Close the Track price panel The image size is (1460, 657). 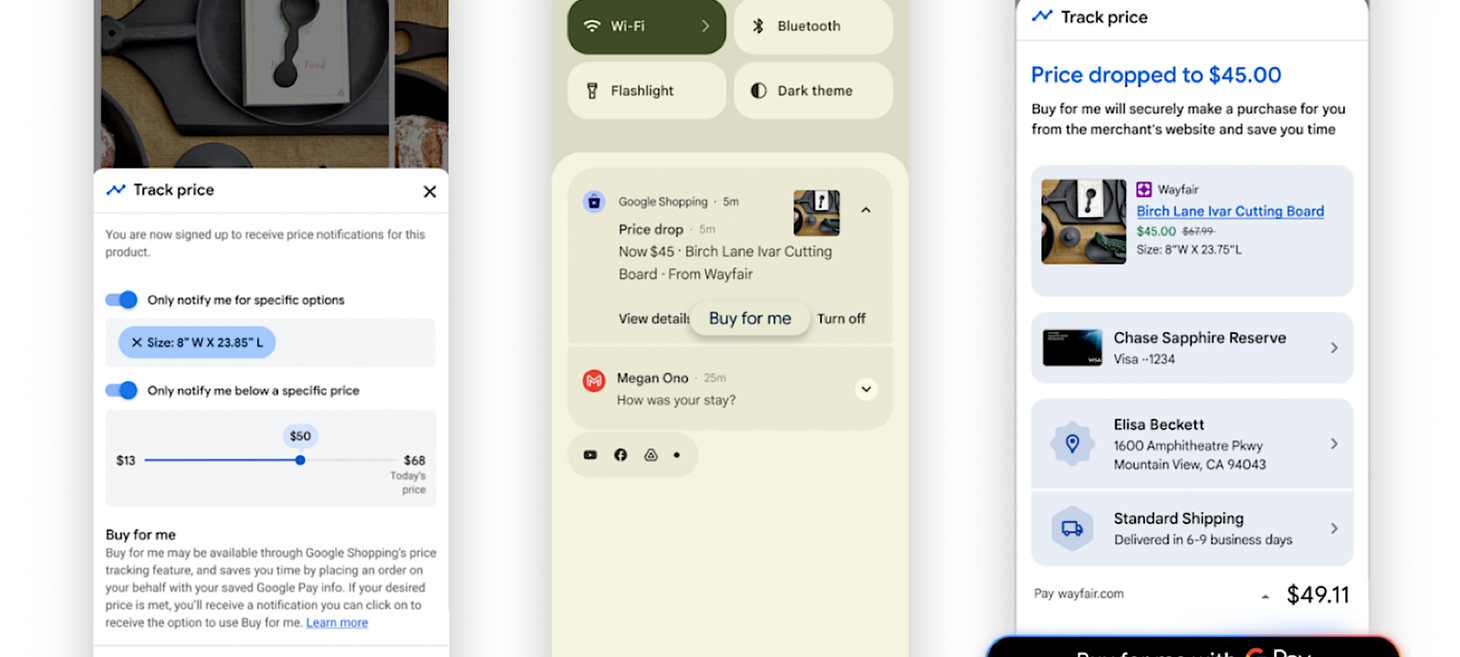tap(429, 191)
